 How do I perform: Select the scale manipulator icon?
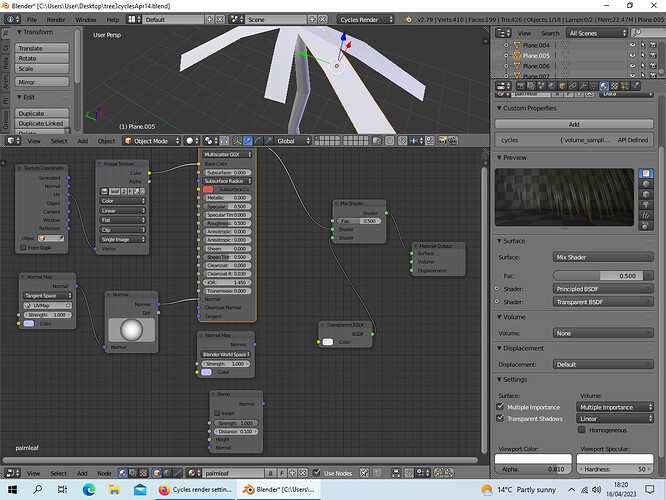[268, 141]
